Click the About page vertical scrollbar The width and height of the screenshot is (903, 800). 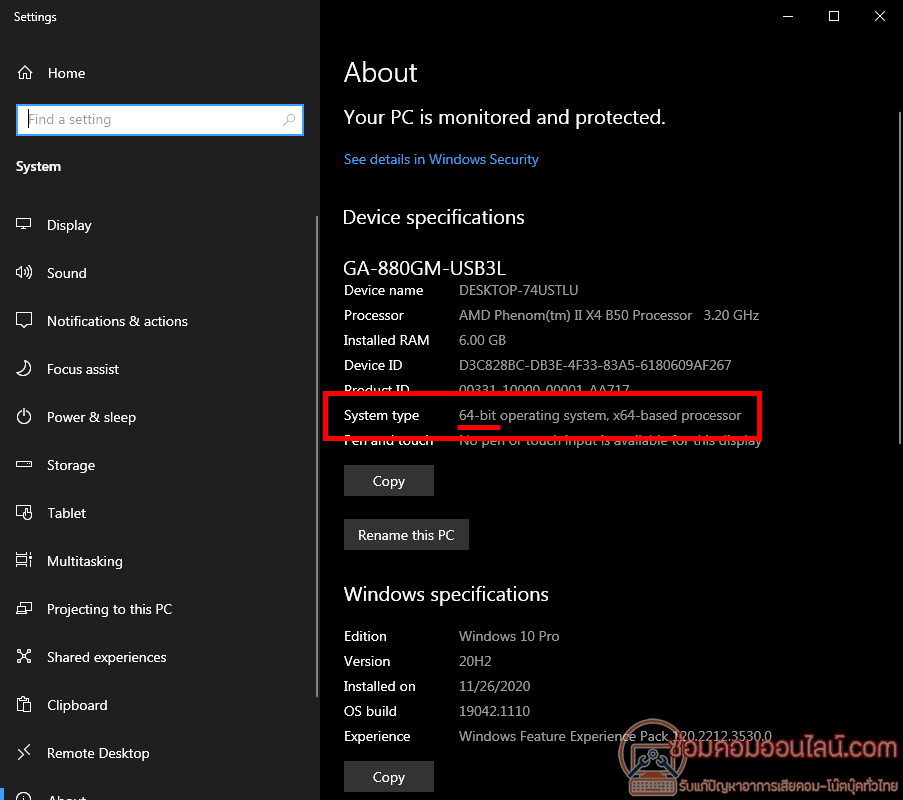tap(900, 277)
